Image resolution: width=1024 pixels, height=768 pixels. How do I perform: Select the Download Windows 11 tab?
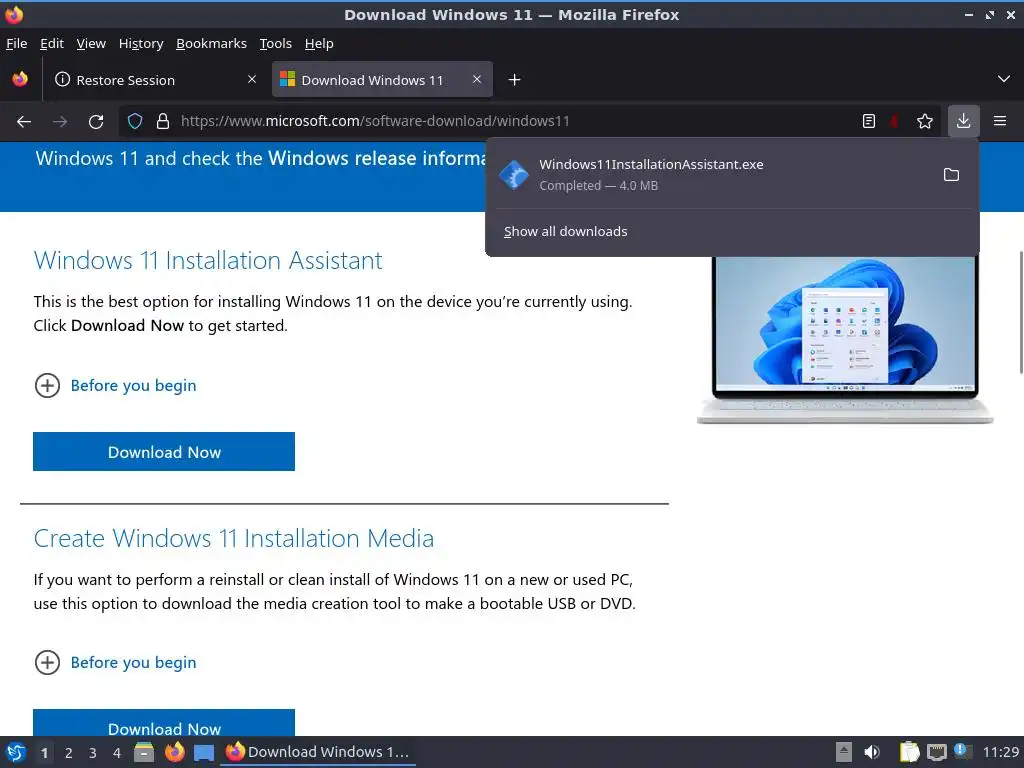click(x=382, y=80)
